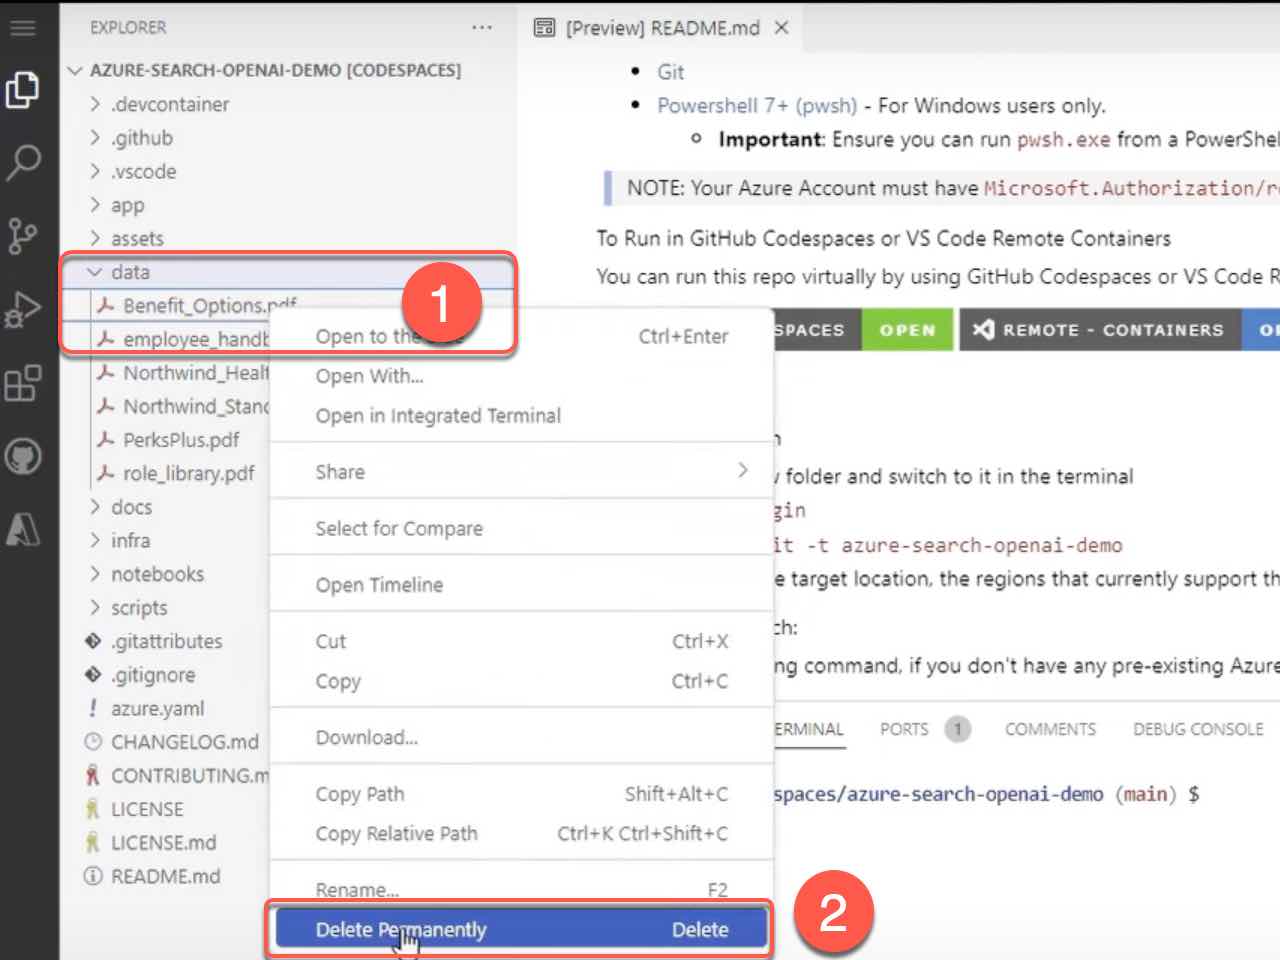Close the README.md preview tab
Viewport: 1280px width, 960px height.
(782, 28)
